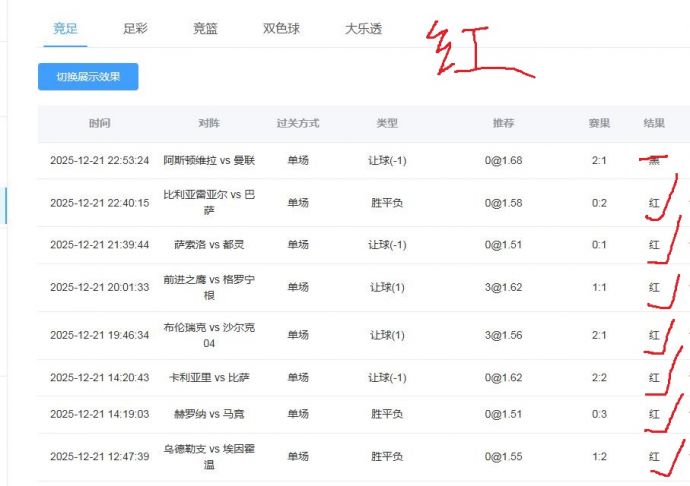
Task: Click the 对阵 column header
Action: (209, 124)
